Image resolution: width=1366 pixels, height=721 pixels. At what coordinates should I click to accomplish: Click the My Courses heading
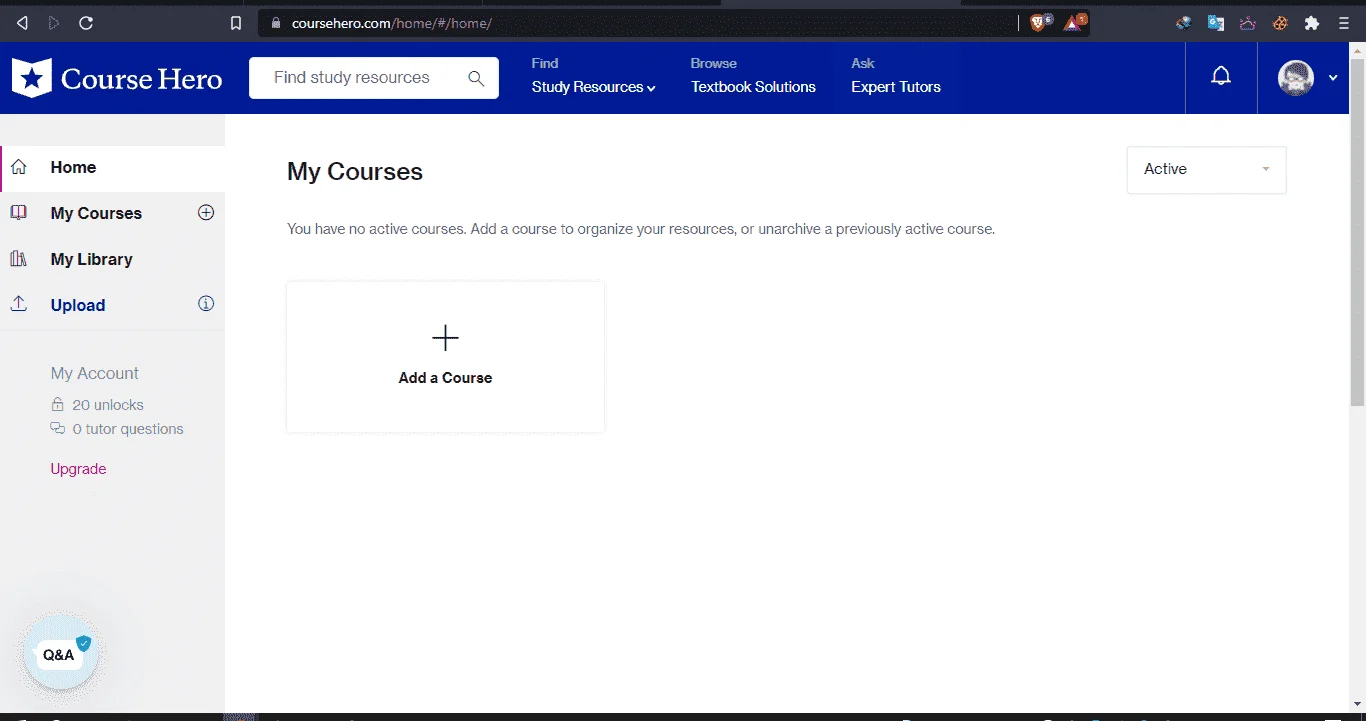355,172
